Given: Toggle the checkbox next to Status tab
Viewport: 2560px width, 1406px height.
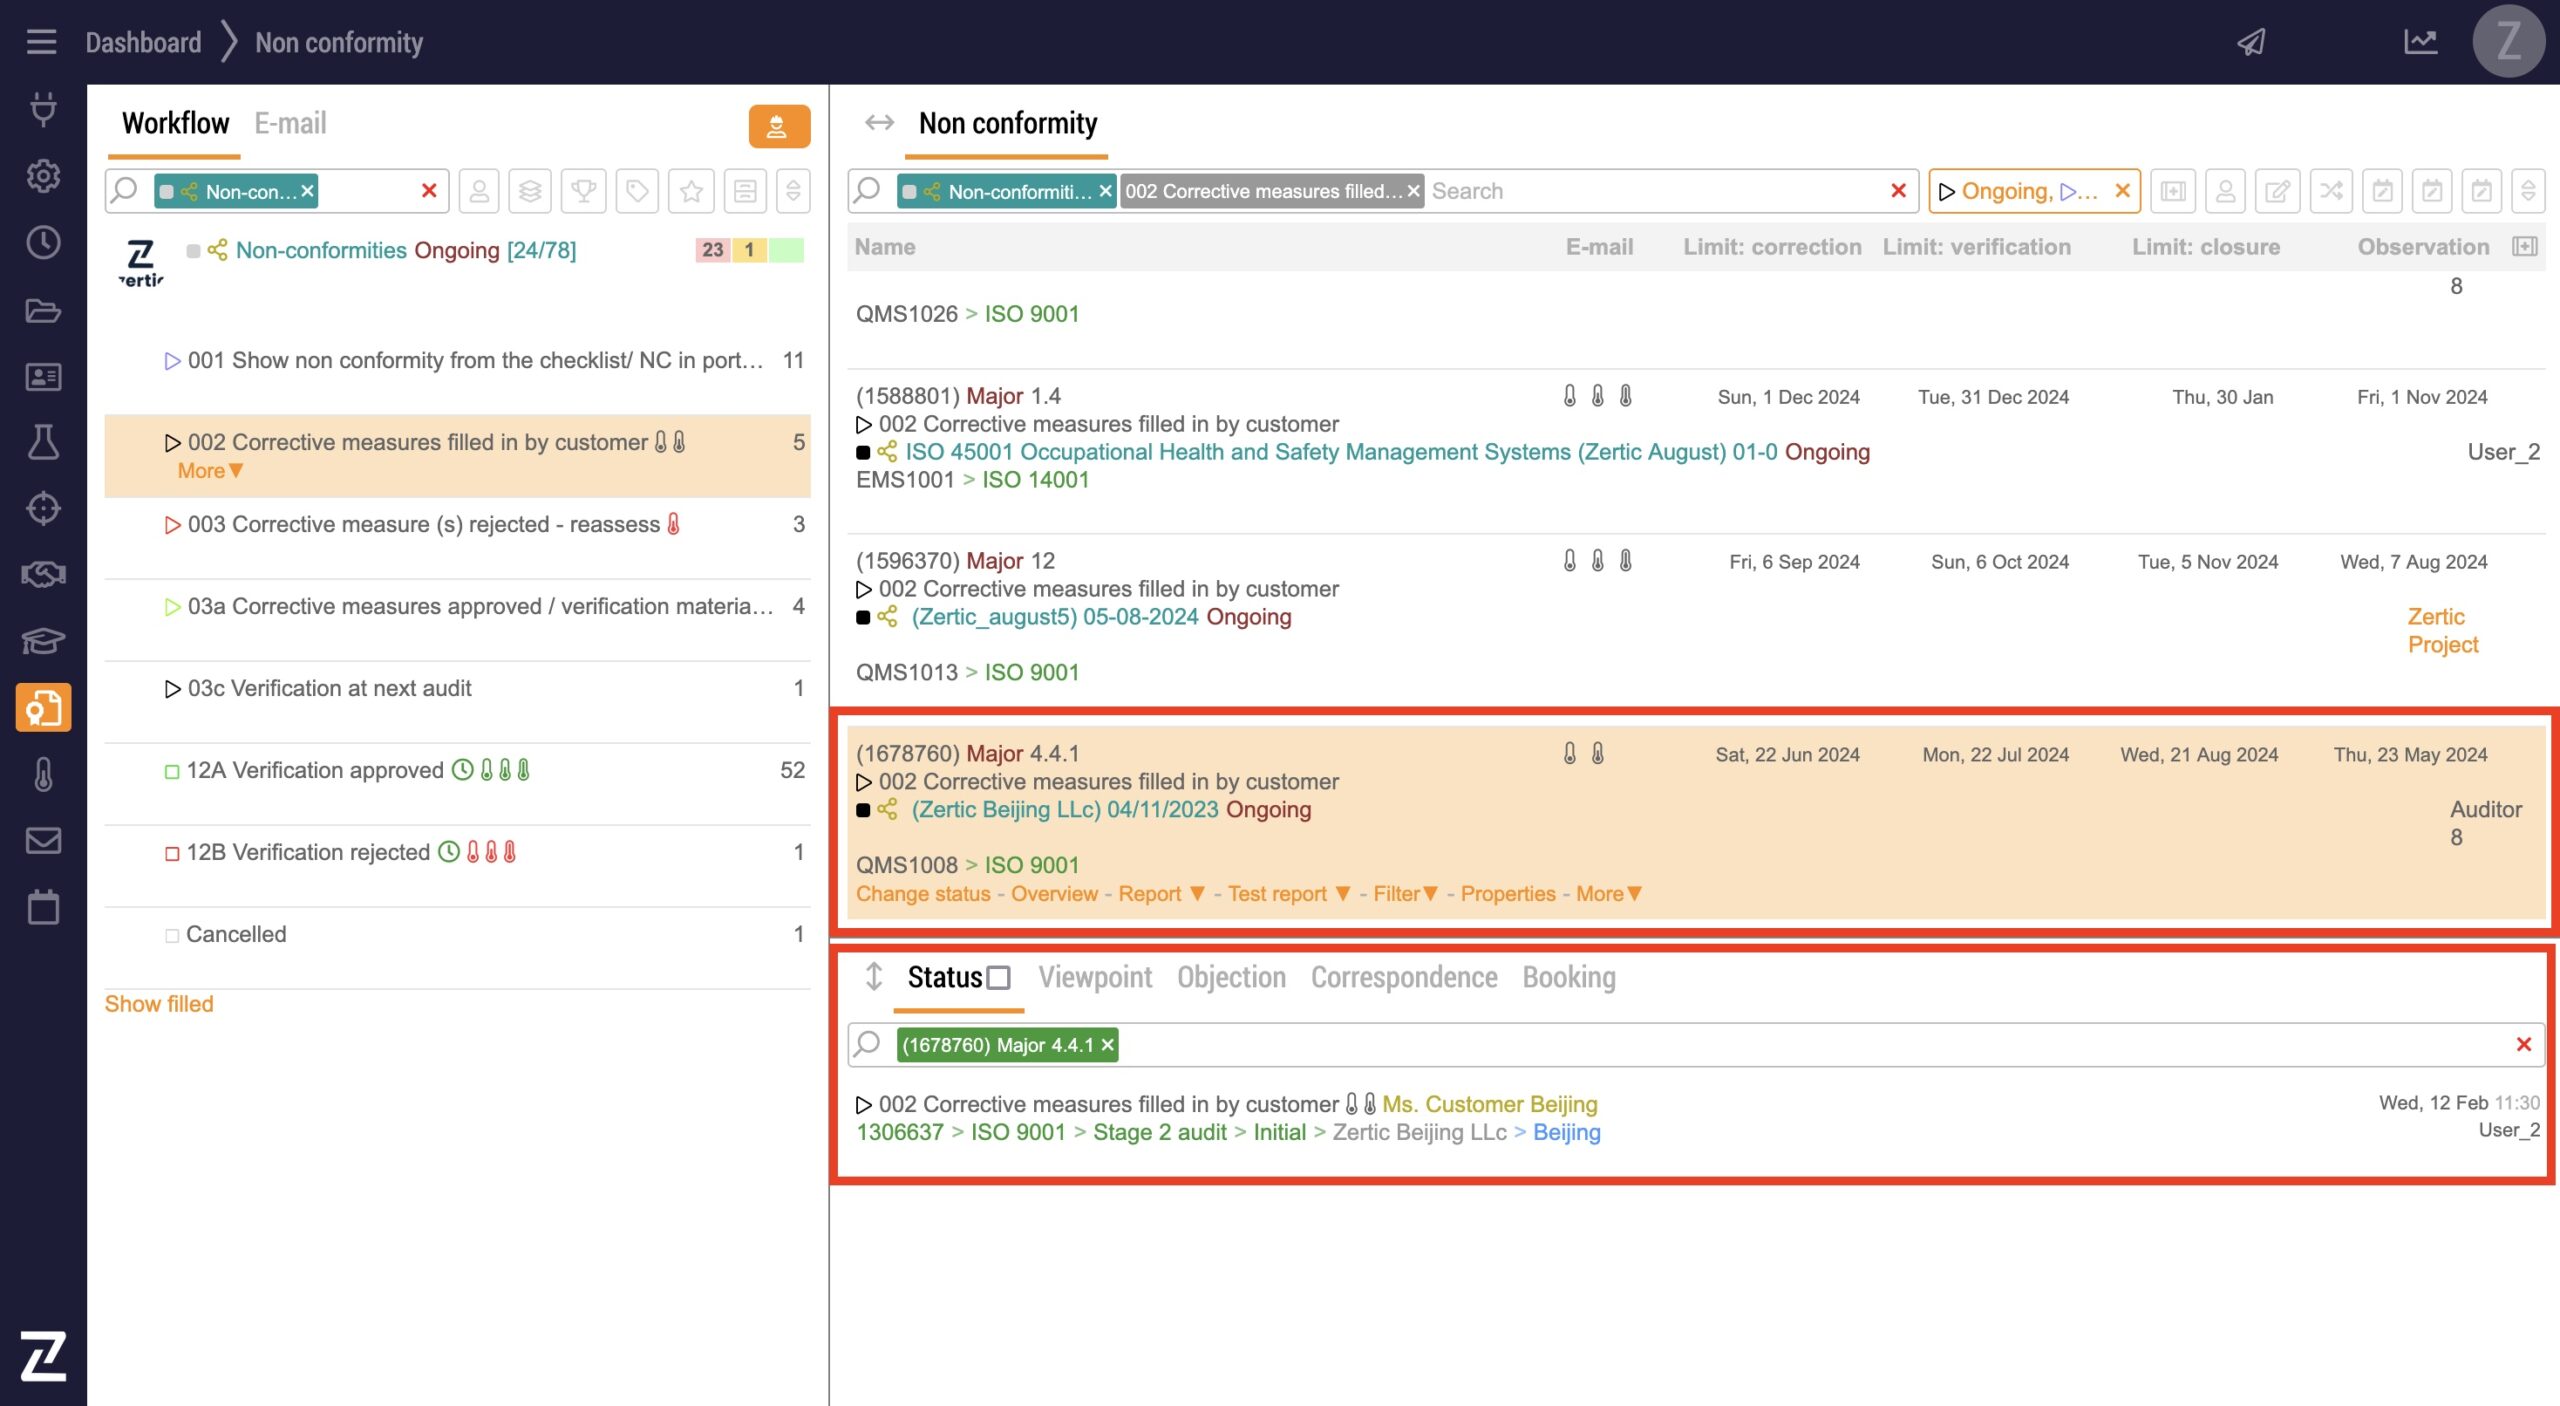Looking at the screenshot, I should (998, 978).
